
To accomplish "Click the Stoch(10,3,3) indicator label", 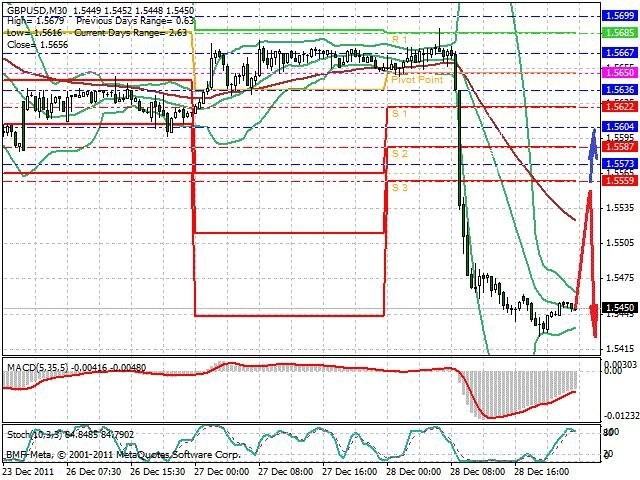I will click(x=35, y=434).
